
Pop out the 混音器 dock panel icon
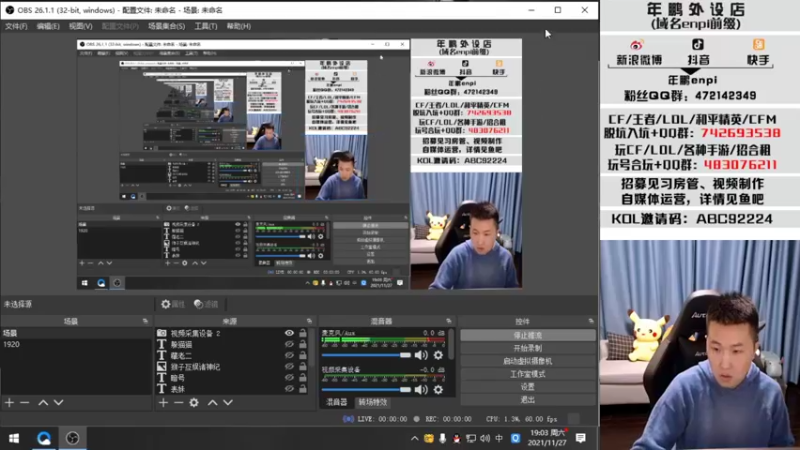pos(449,321)
